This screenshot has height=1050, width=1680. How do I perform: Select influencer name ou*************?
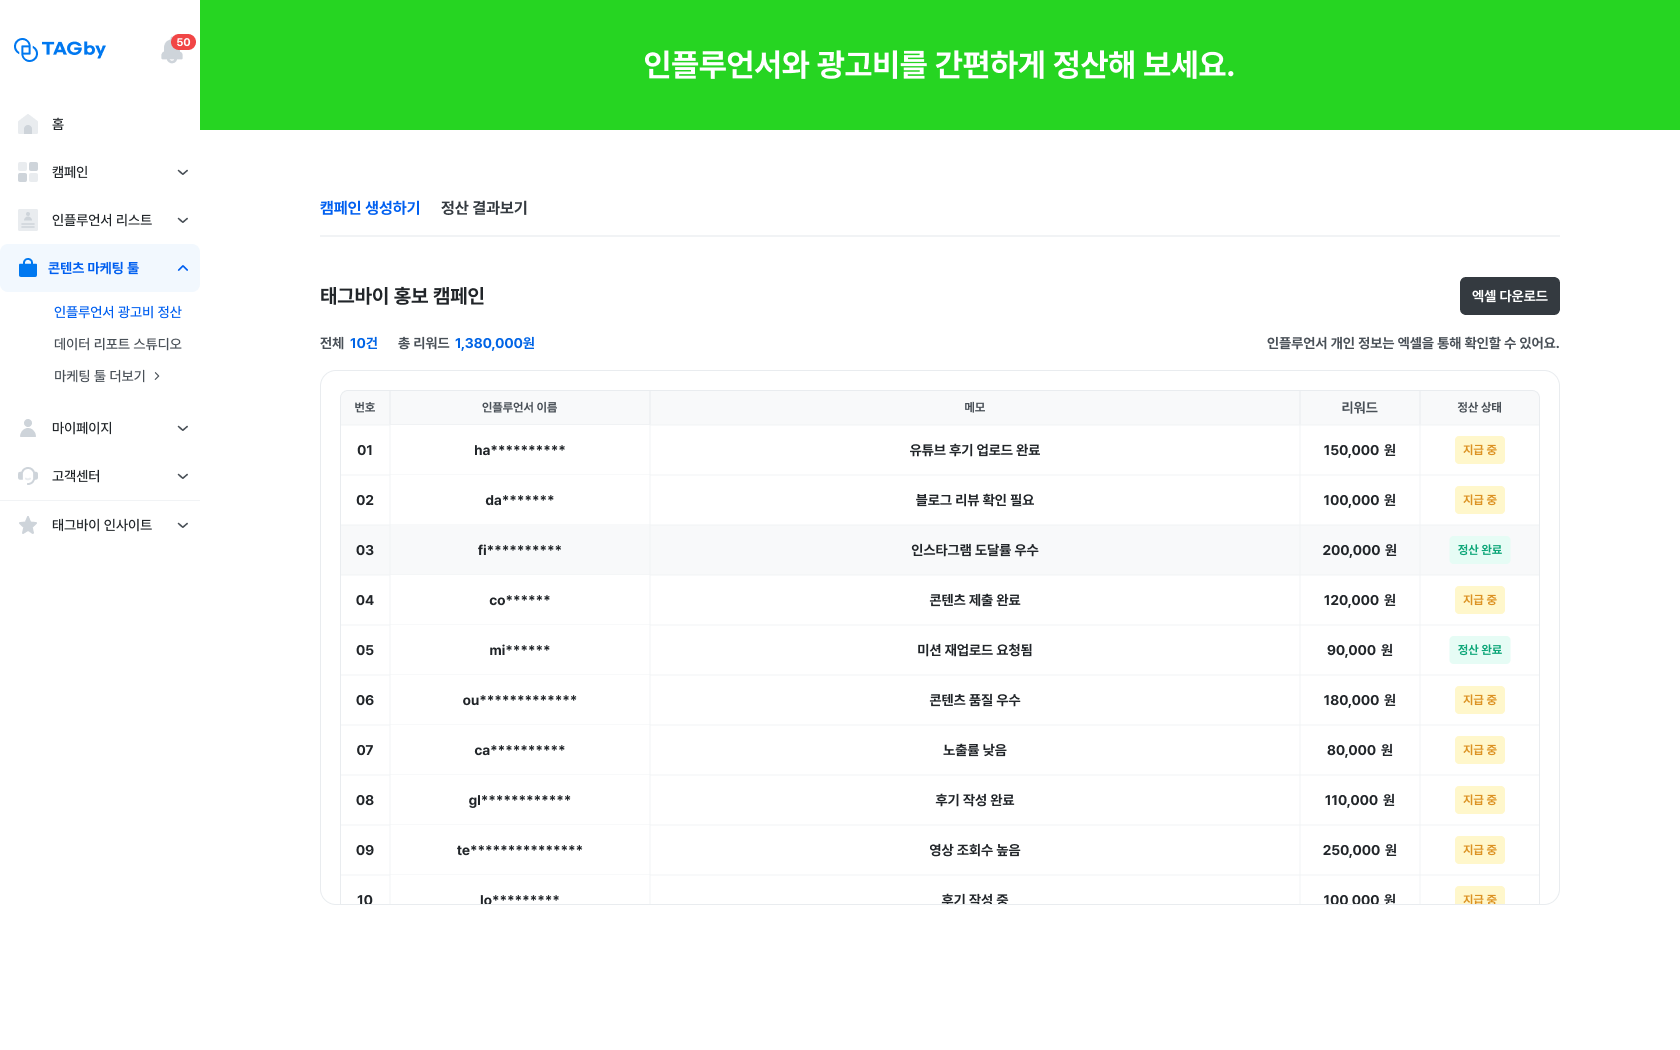[x=520, y=700]
